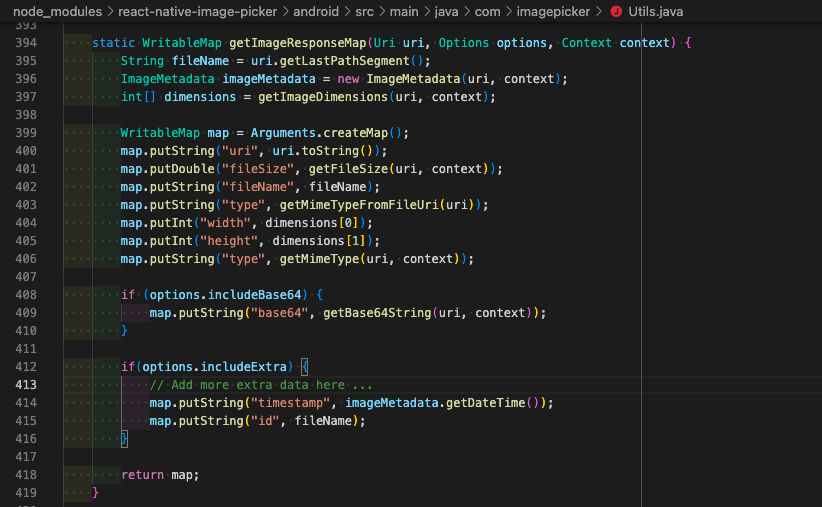Open the main breadcrumb segment
The image size is (822, 507).
404,12
